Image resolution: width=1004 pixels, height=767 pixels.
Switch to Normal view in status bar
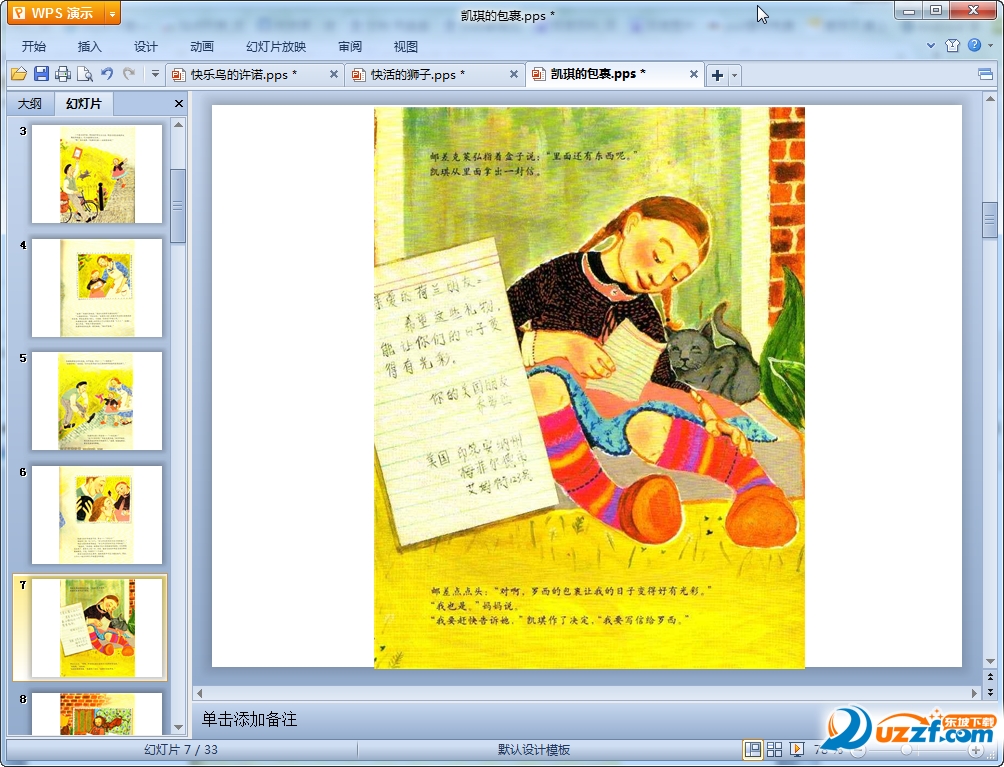coord(752,750)
